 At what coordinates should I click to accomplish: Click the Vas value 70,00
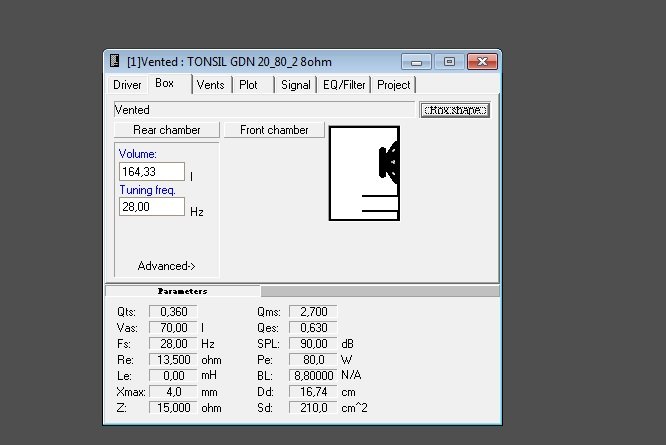click(x=173, y=328)
